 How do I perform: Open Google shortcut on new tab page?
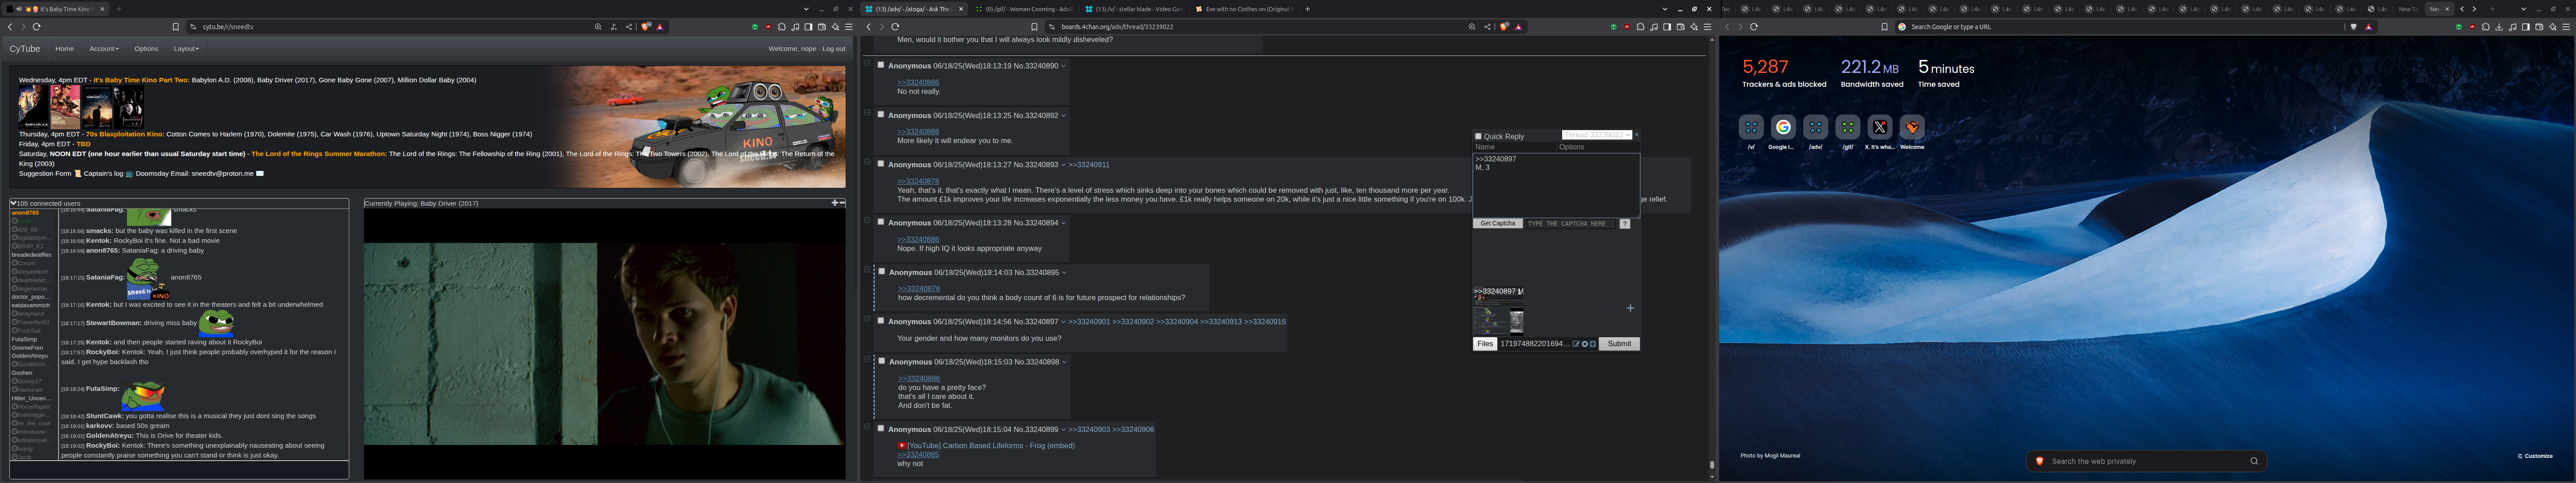[x=1783, y=127]
